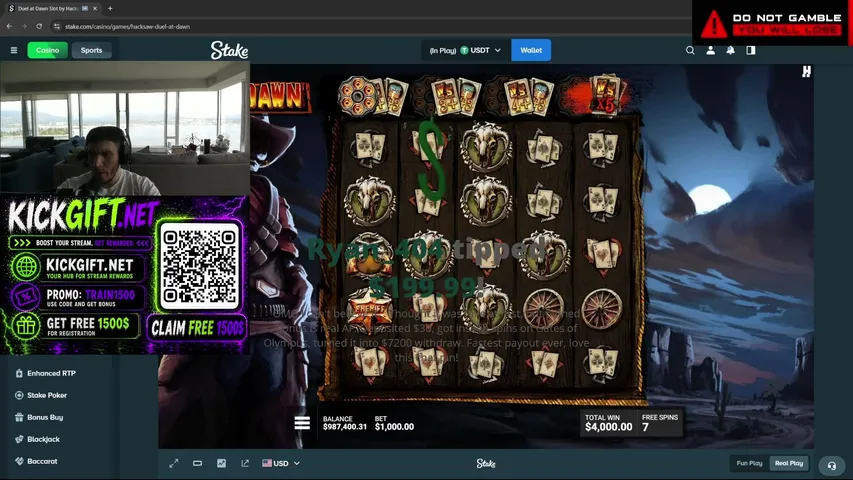853x480 pixels.
Task: Open live support headset icon
Action: pos(832,466)
